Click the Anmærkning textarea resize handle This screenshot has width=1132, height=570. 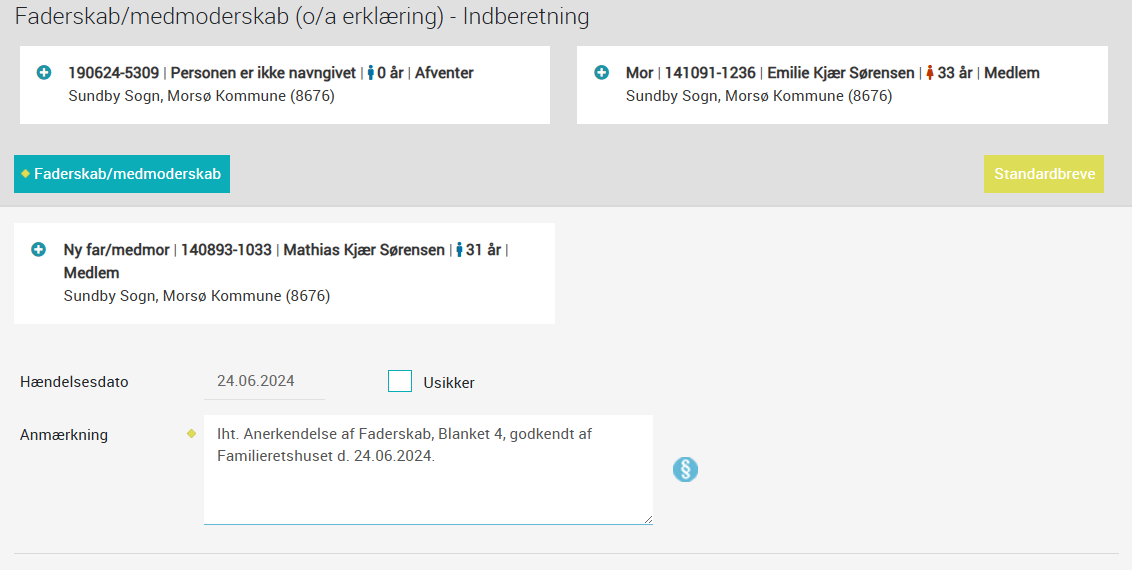(x=648, y=519)
